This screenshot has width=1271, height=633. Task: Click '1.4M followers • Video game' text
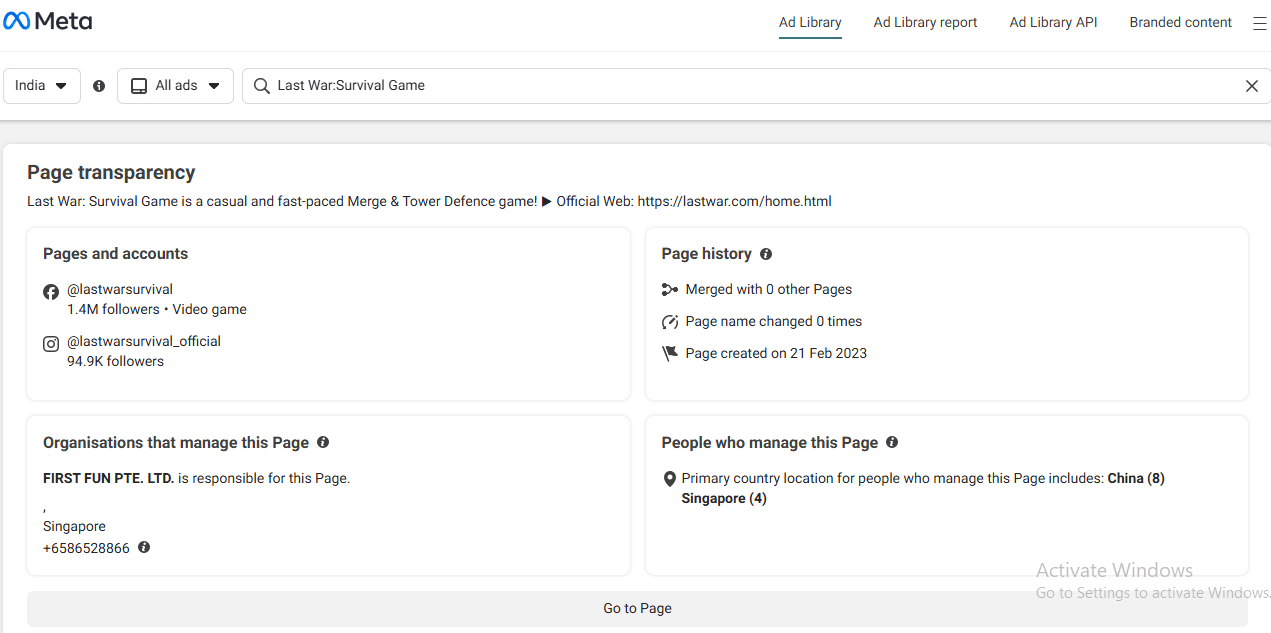157,310
